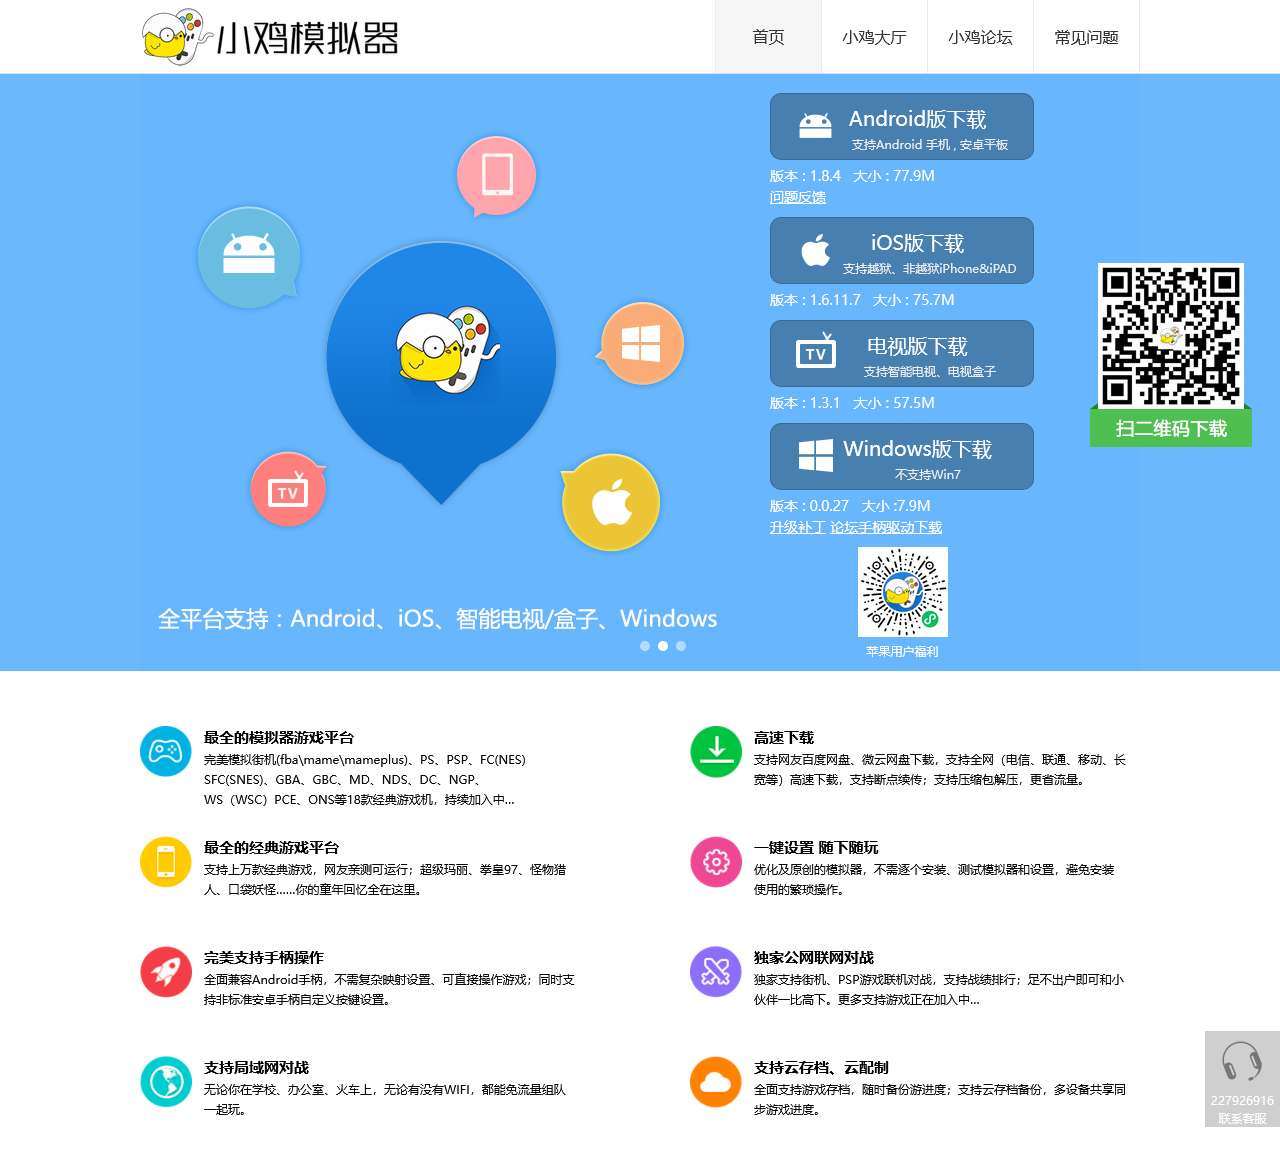
Task: Click the Android版下载 download button
Action: coord(901,127)
